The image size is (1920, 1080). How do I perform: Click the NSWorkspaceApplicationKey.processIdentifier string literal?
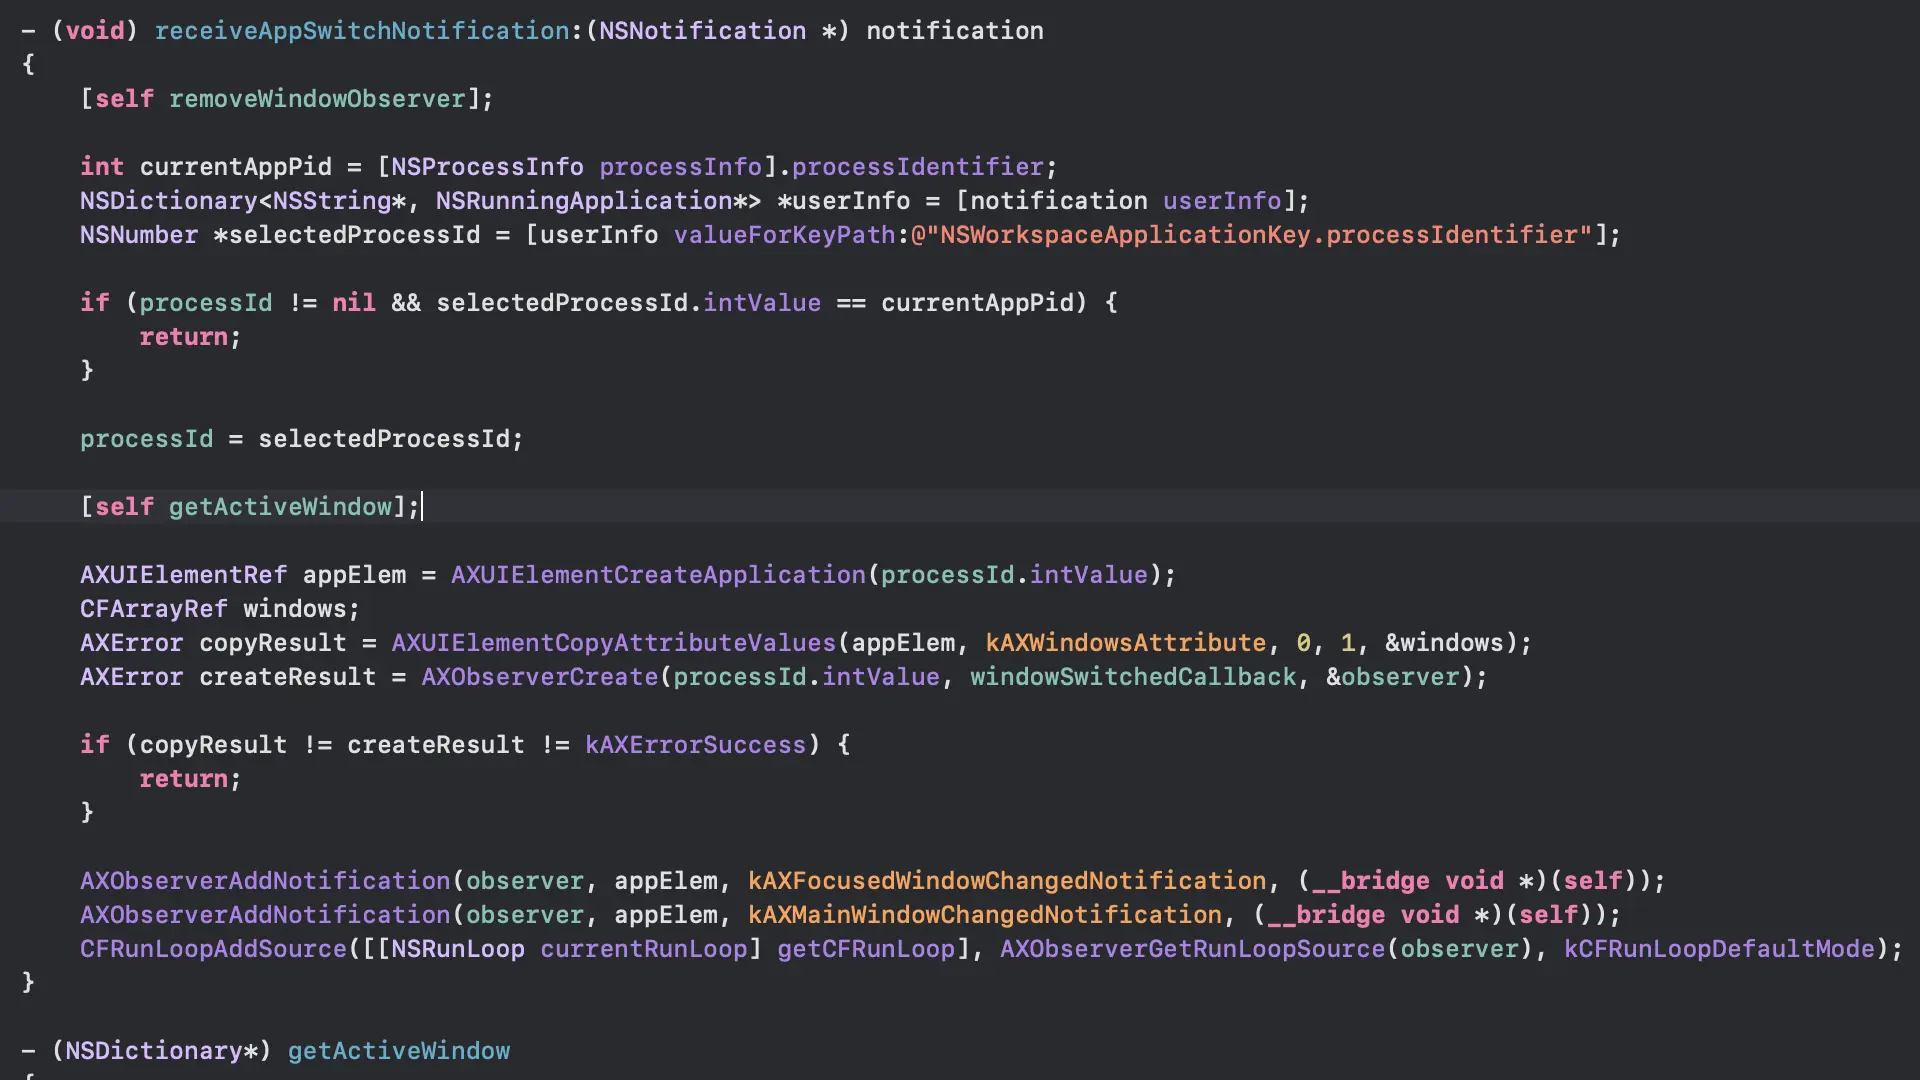tap(1251, 235)
